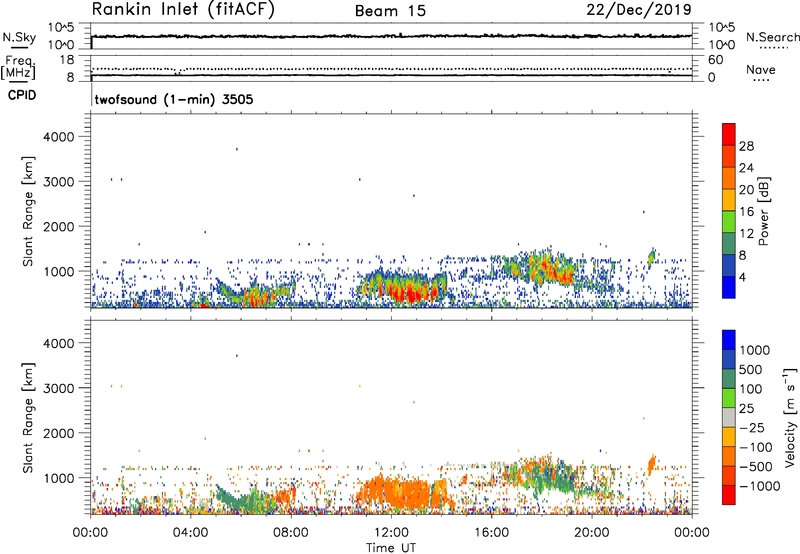800x554 pixels.
Task: Pick the red top segment of Power color bar
Action: tap(729, 135)
